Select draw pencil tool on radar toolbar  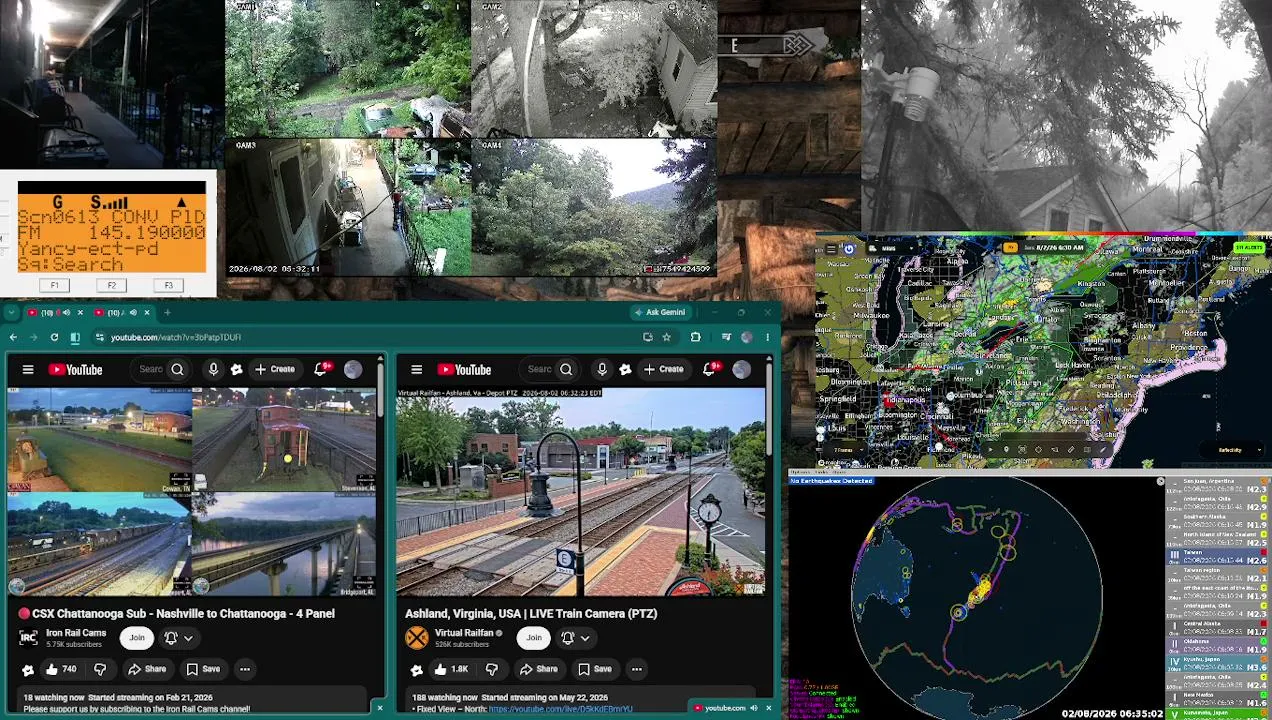1102,450
